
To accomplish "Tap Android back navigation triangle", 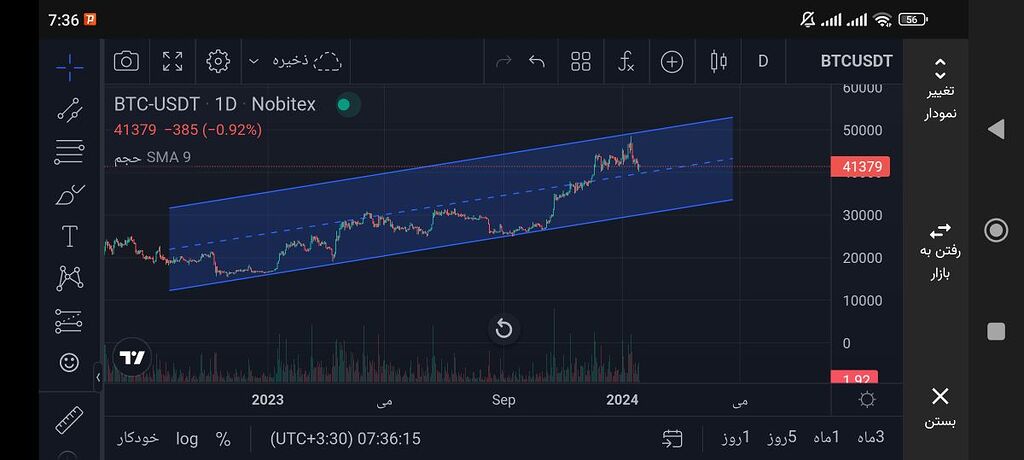I will (996, 129).
